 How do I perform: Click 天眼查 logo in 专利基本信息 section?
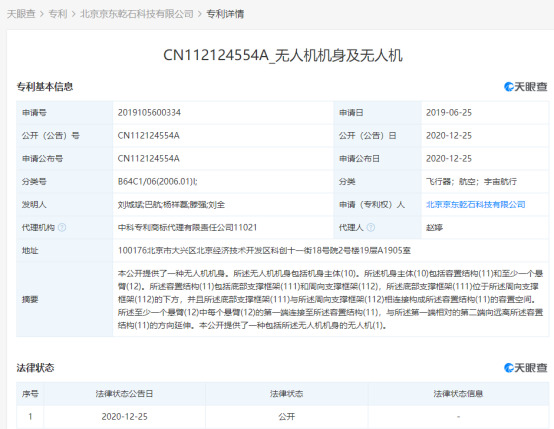coord(525,87)
